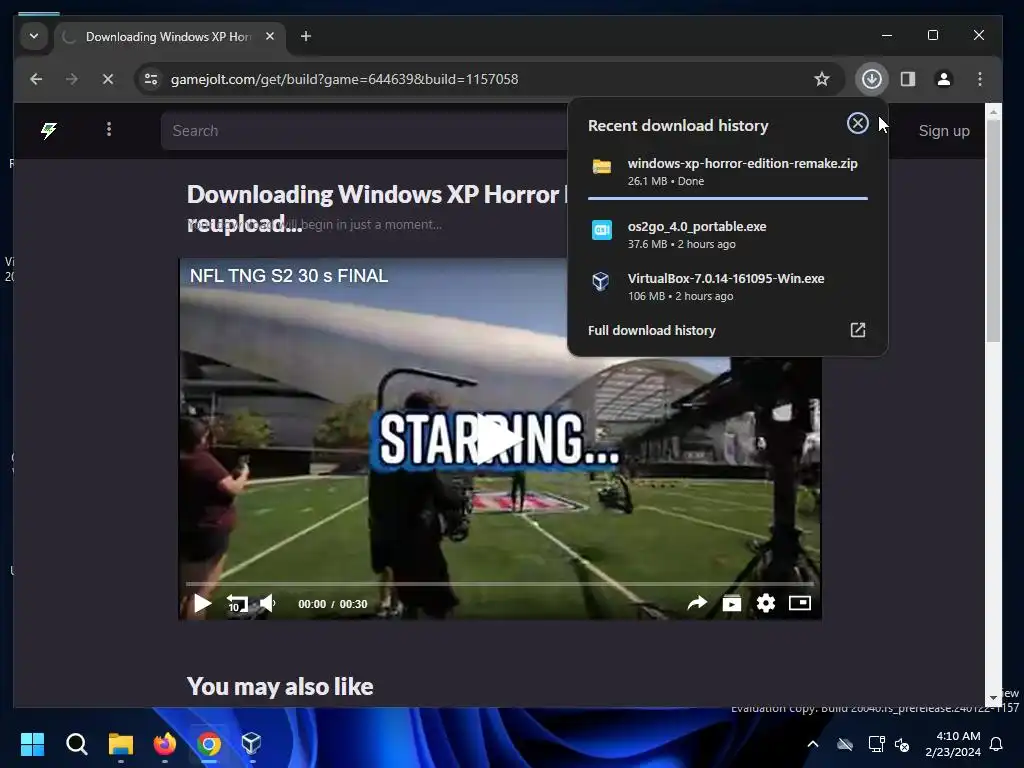This screenshot has height=768, width=1024.
Task: Close the Downloading Windows XP Horror tab
Action: pos(270,37)
